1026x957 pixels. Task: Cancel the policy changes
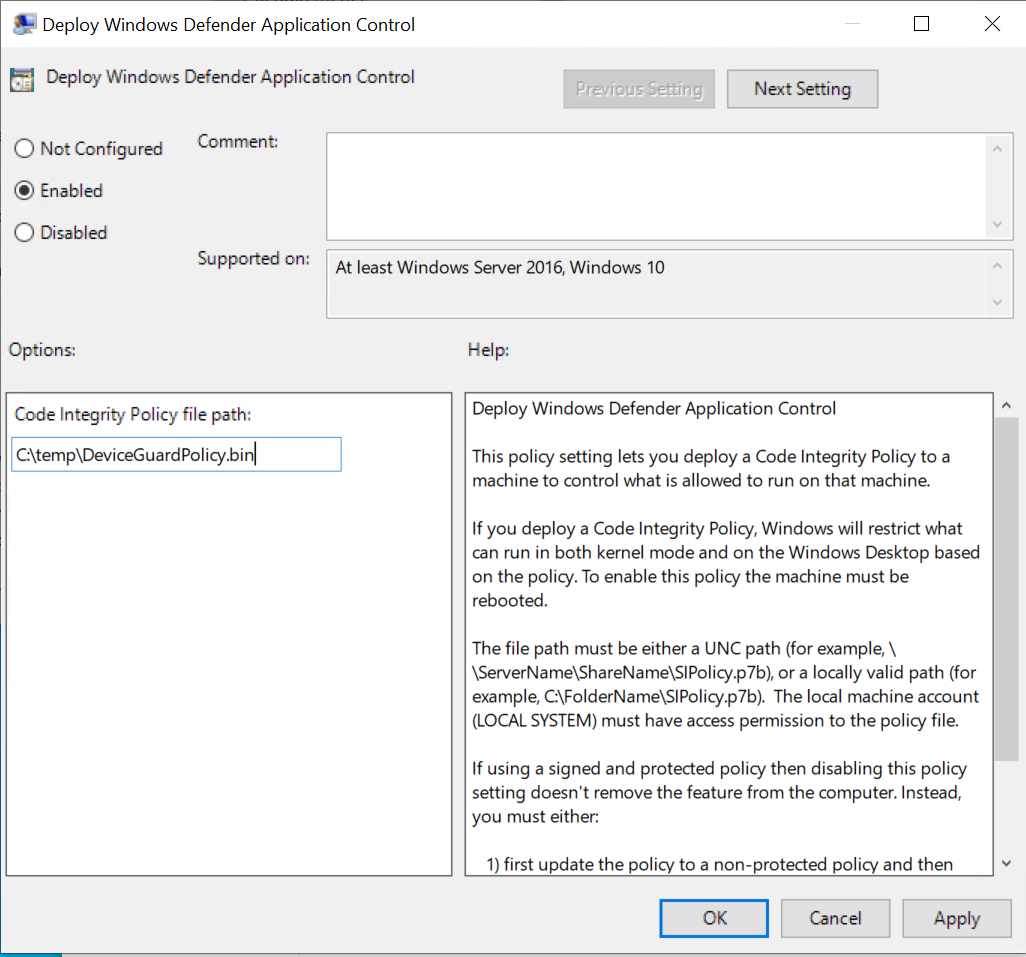[x=835, y=918]
